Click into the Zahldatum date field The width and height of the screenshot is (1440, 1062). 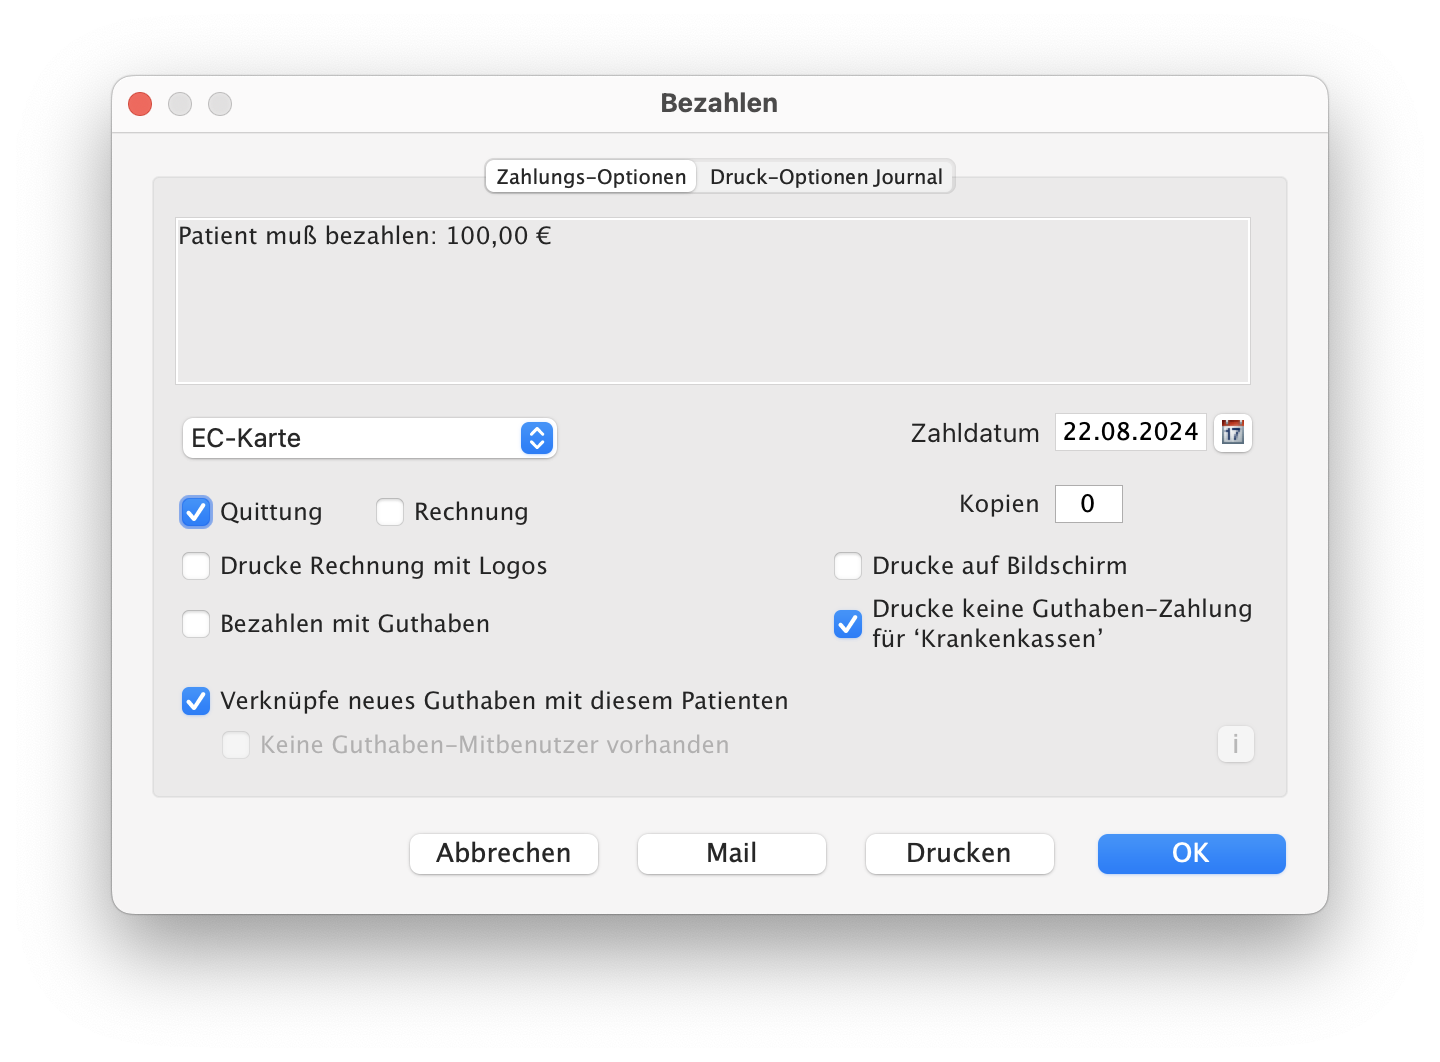(x=1129, y=432)
